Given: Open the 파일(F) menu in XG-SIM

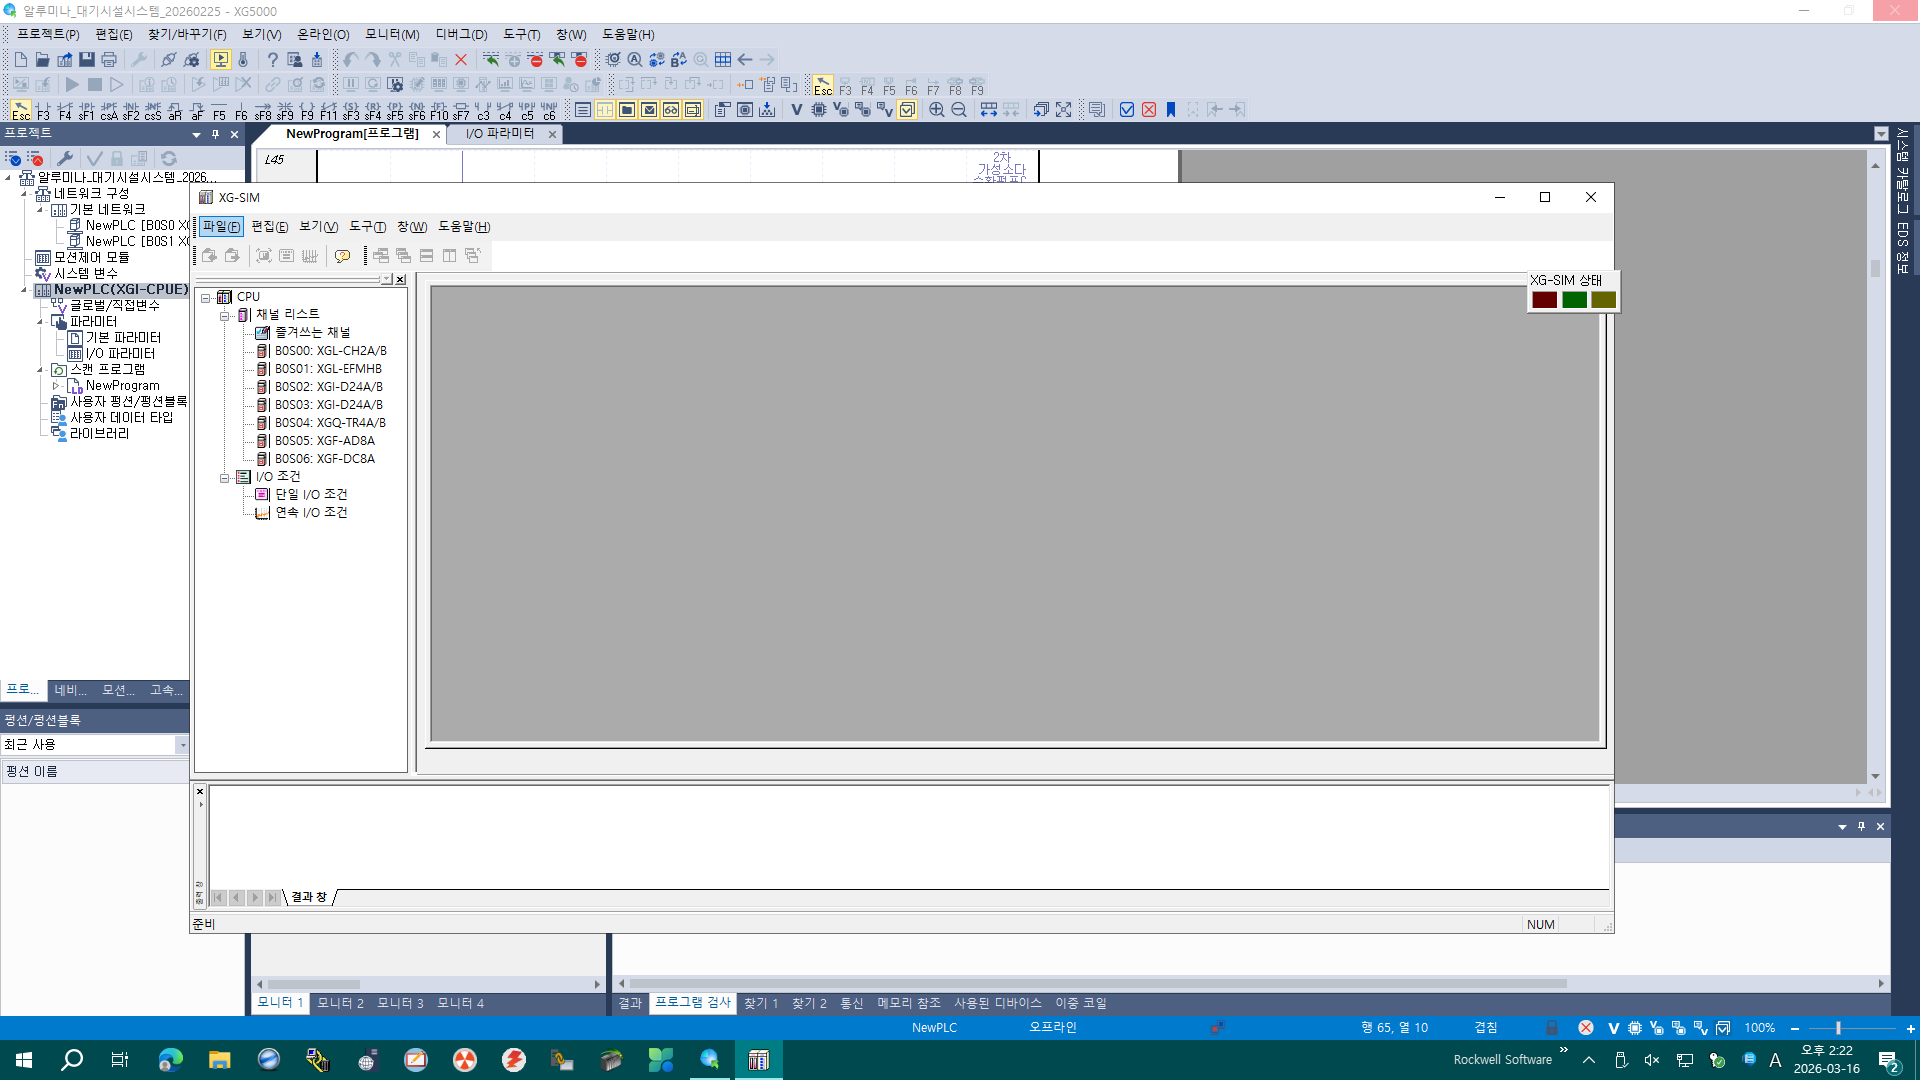Looking at the screenshot, I should 221,227.
